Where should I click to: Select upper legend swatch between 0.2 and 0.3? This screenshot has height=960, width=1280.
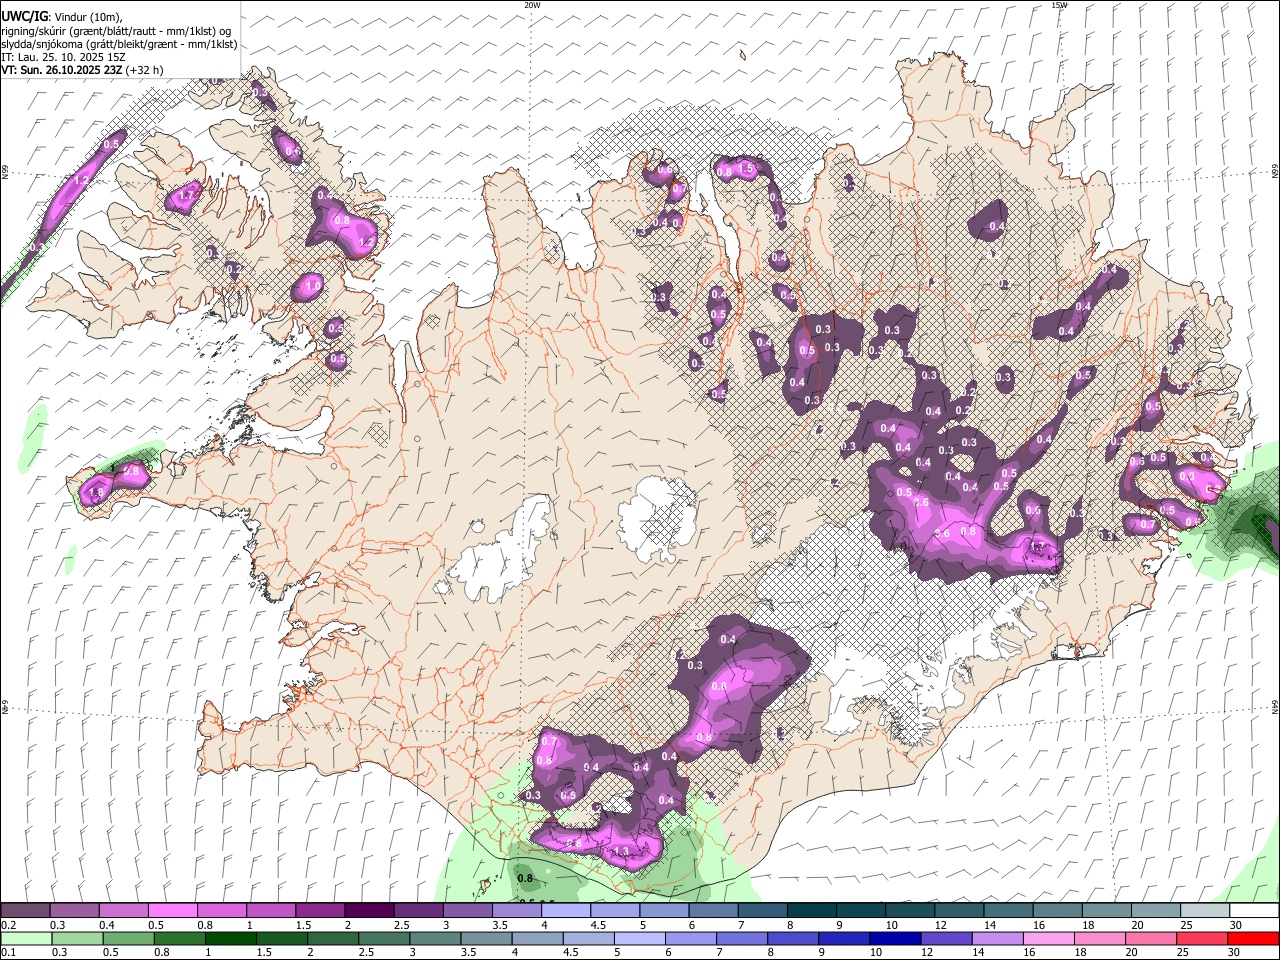[25, 911]
